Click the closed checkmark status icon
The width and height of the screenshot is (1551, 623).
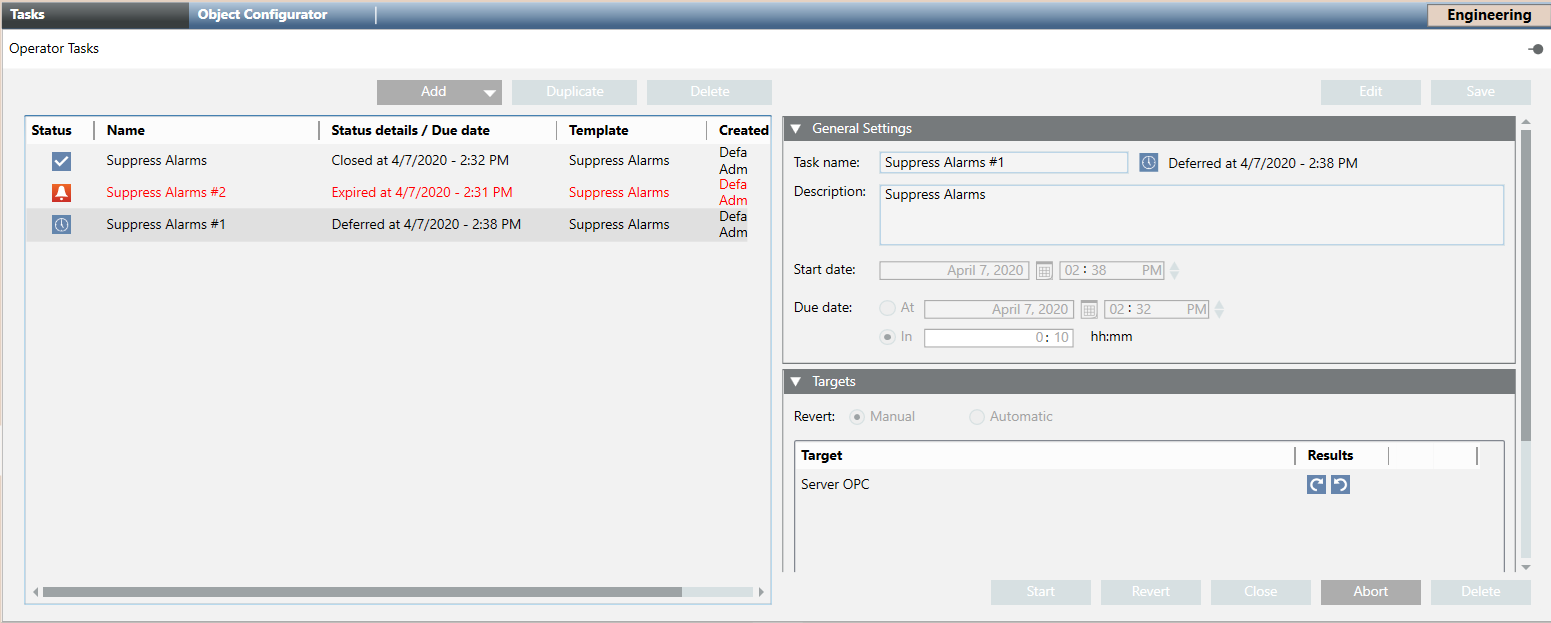pyautogui.click(x=62, y=161)
